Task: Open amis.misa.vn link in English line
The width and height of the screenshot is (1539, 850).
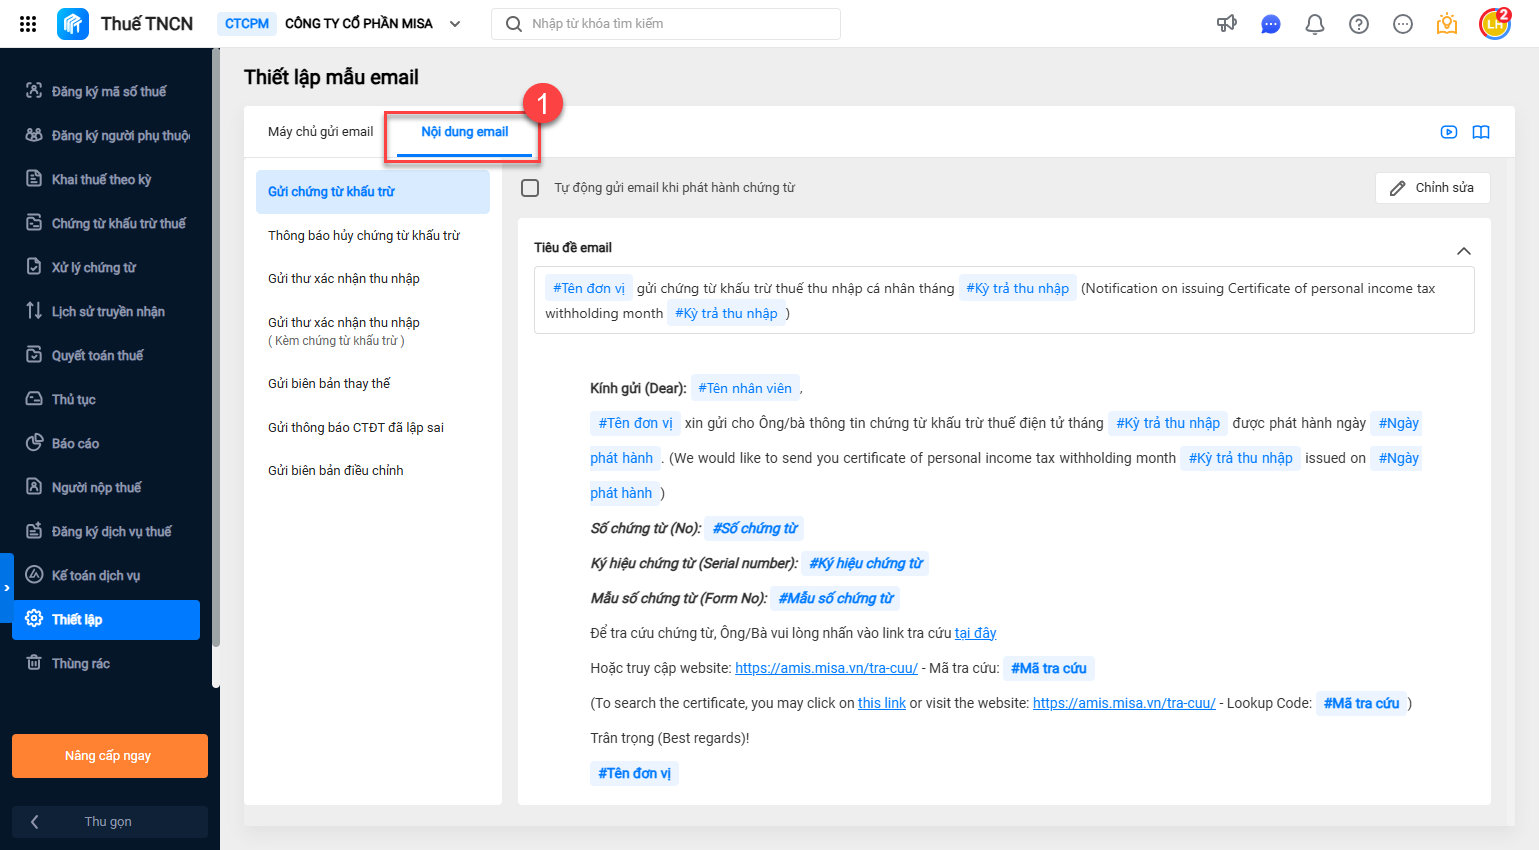Action: tap(1124, 703)
